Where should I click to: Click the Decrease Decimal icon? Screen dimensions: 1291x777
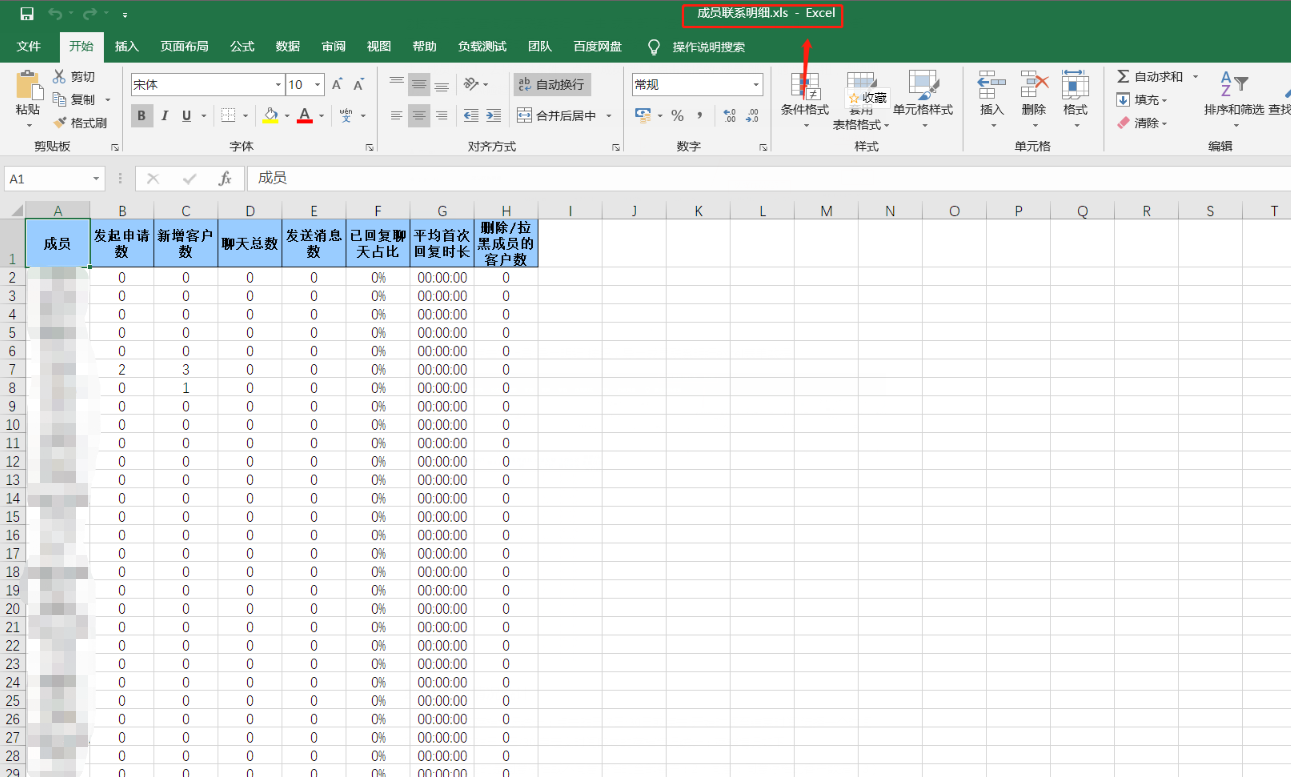click(x=752, y=116)
